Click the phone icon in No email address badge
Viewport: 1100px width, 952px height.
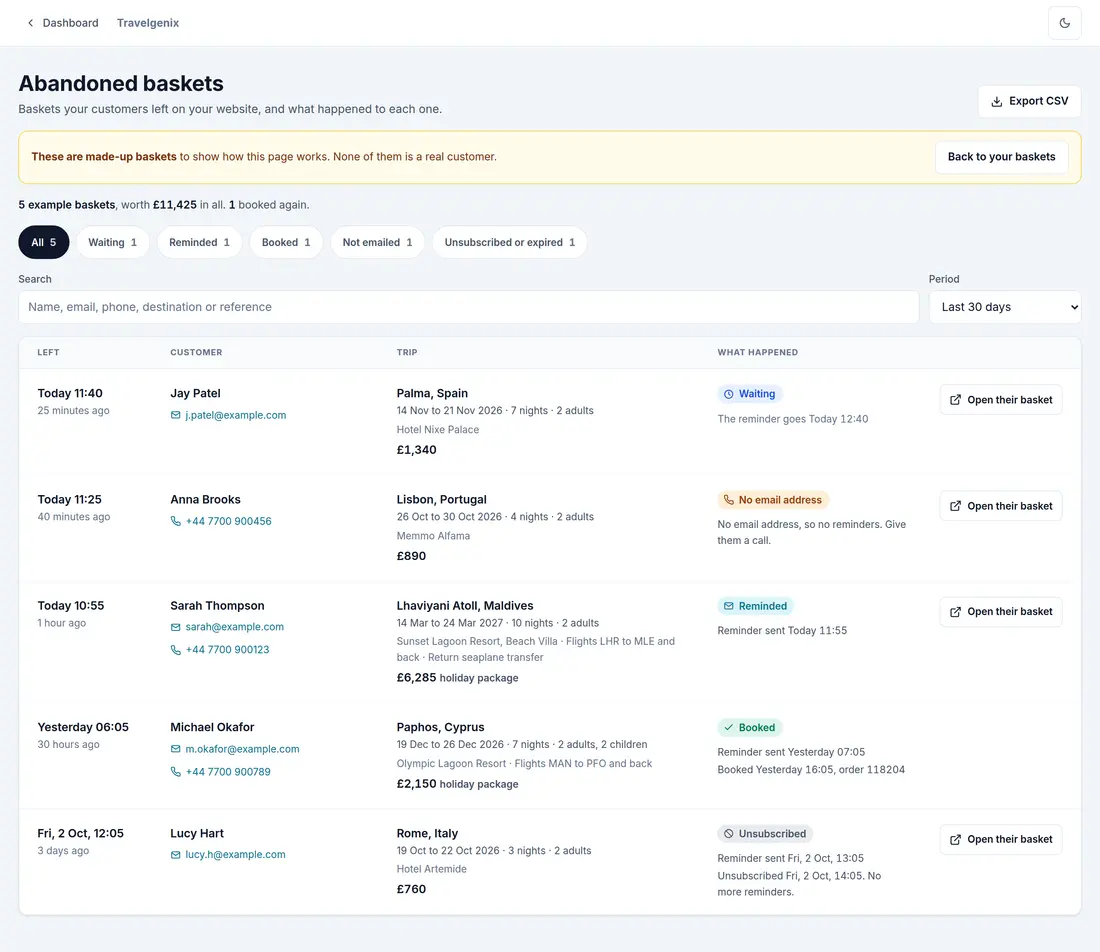728,500
